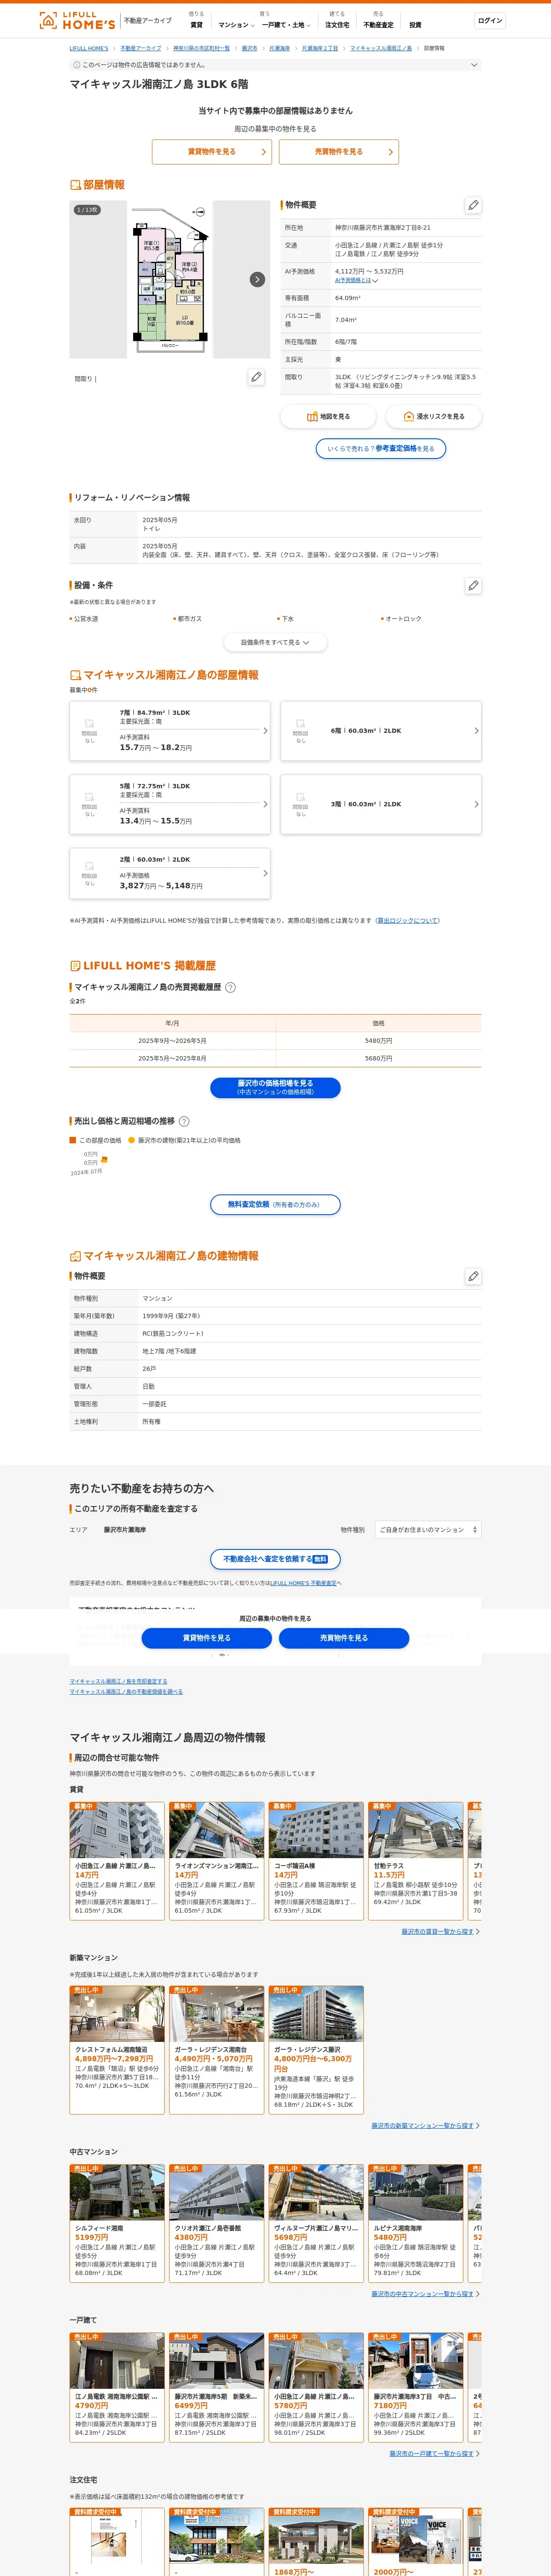The image size is (551, 2576).
Task: Click the 5480万円 price cell
Action: click(378, 1041)
